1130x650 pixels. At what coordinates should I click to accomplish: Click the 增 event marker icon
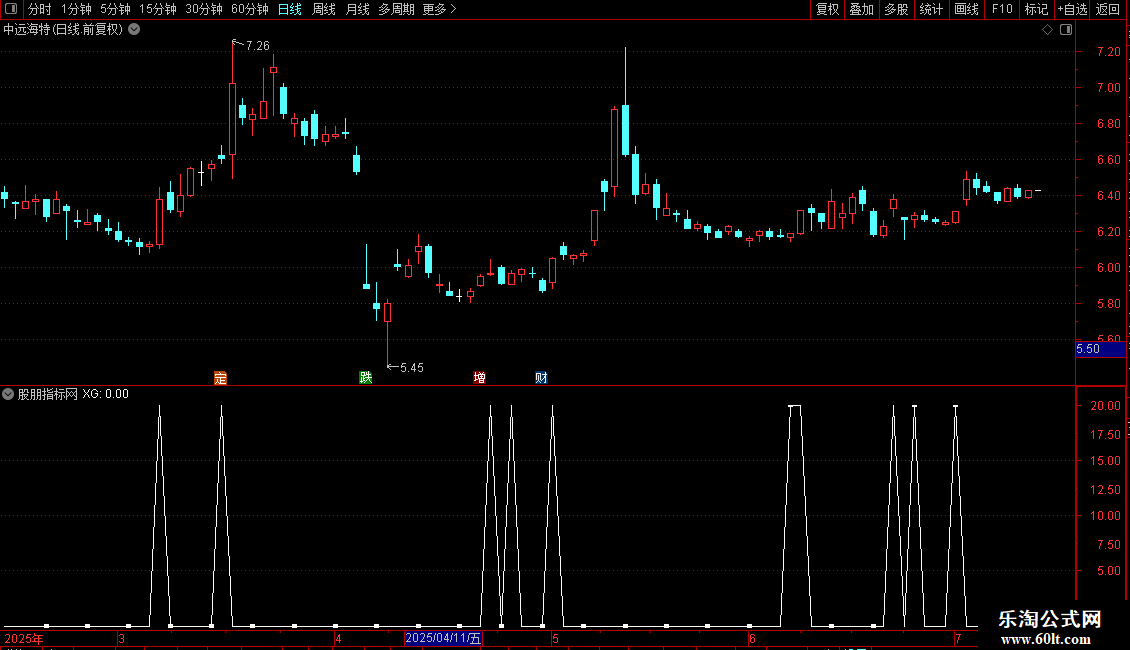click(479, 378)
